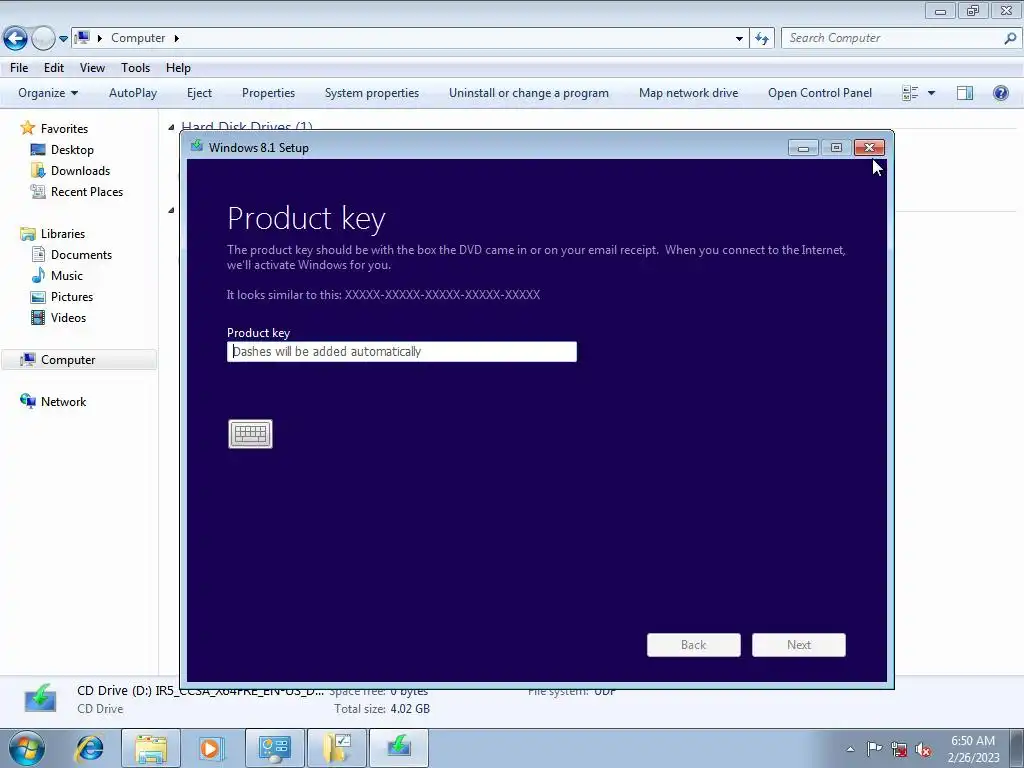1024x768 pixels.
Task: Click Eject in the Explorer toolbar
Action: [x=199, y=93]
